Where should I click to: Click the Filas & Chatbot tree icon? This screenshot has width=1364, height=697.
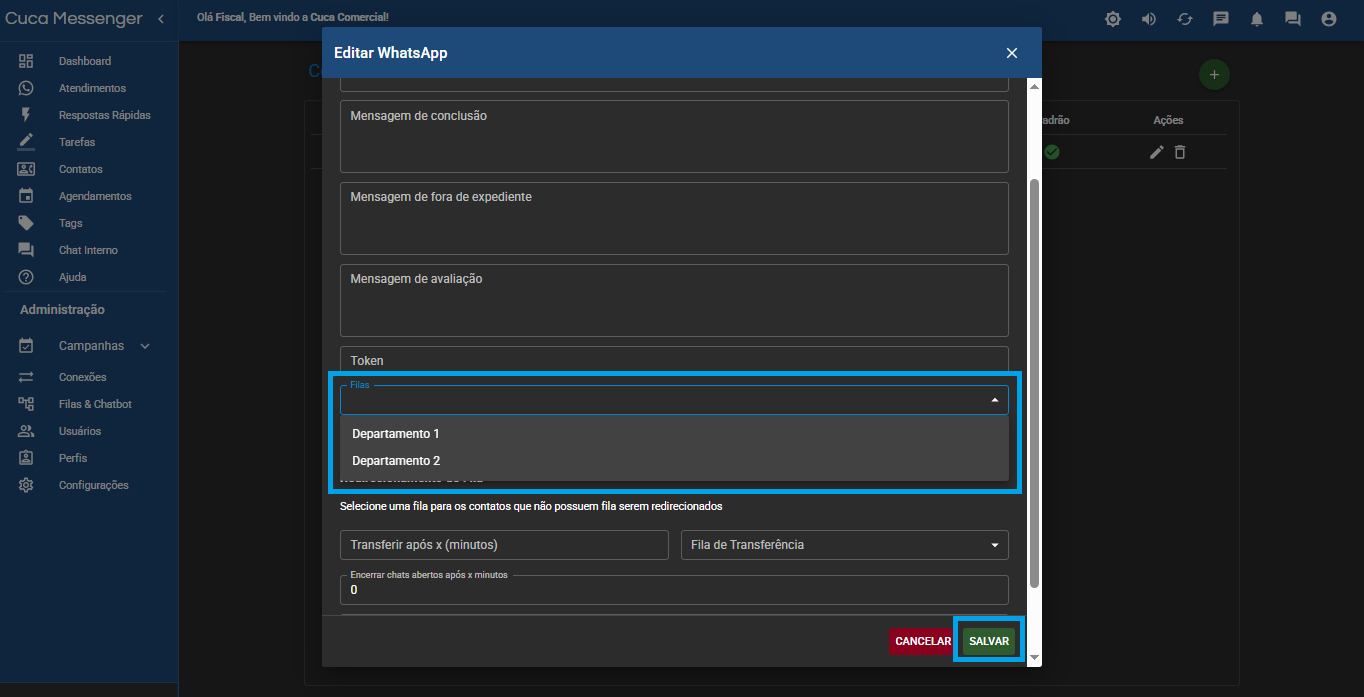[26, 404]
